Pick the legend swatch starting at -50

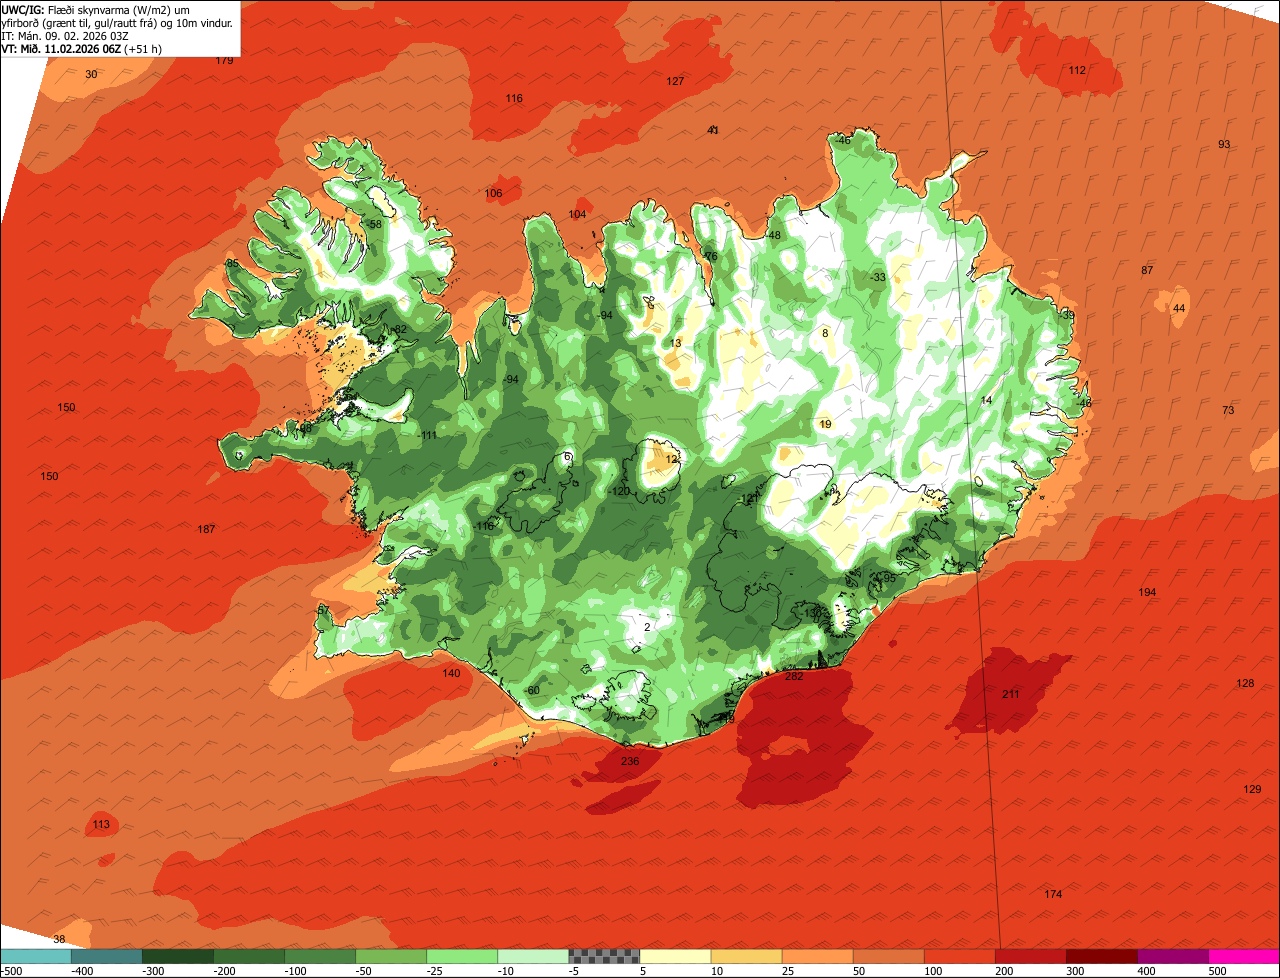coord(391,956)
